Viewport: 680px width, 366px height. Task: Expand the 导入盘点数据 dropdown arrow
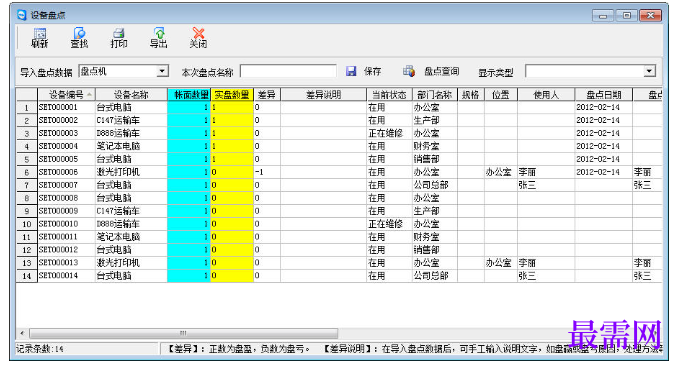(x=162, y=71)
